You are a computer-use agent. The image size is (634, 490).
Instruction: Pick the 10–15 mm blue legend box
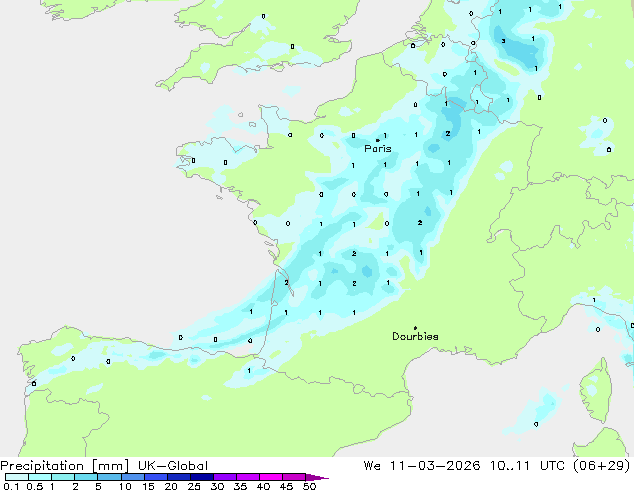point(133,477)
